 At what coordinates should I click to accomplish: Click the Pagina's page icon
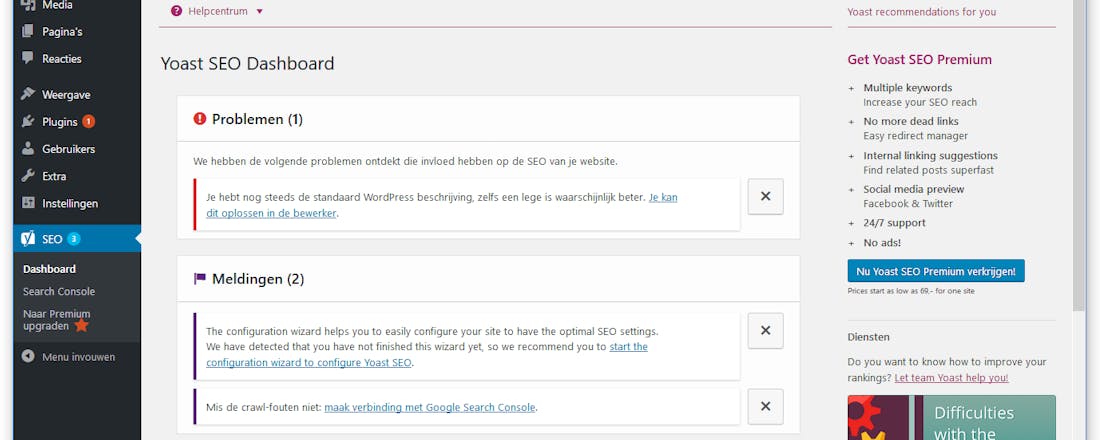[28, 32]
